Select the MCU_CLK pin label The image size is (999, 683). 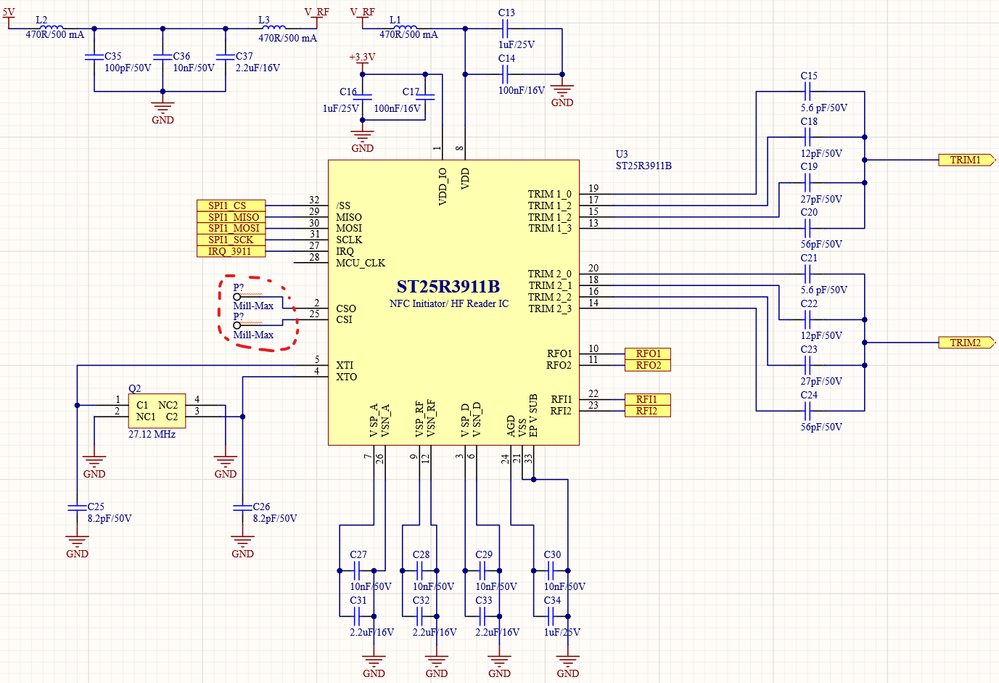click(361, 262)
